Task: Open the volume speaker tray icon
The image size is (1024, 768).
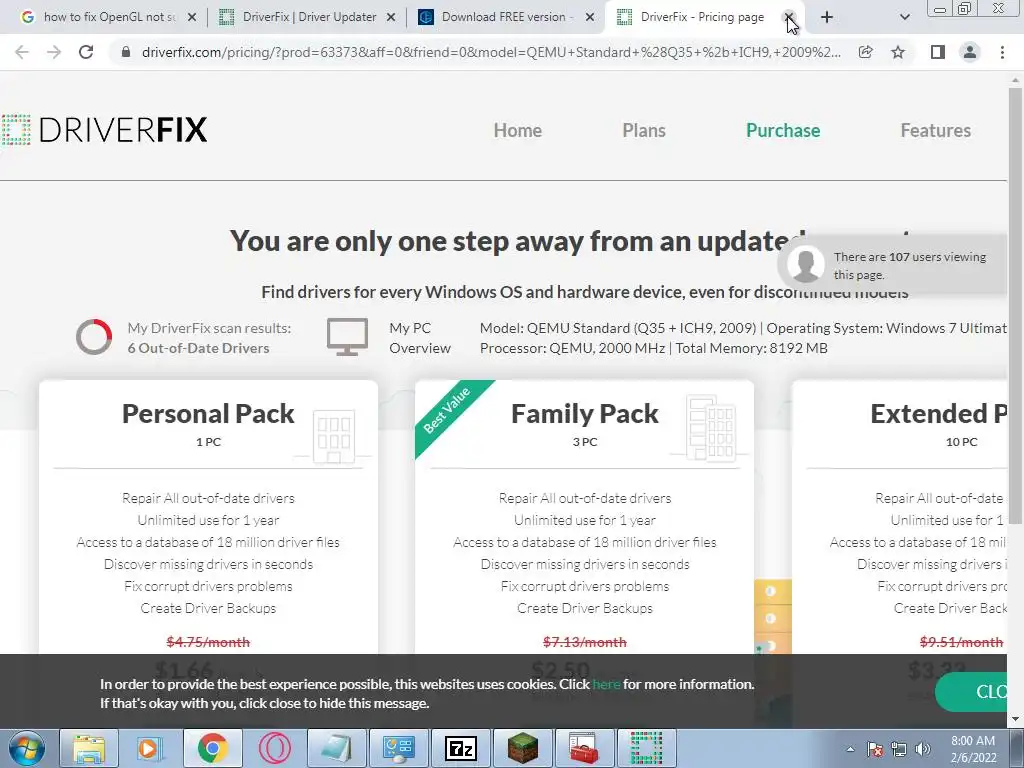Action: pyautogui.click(x=923, y=749)
